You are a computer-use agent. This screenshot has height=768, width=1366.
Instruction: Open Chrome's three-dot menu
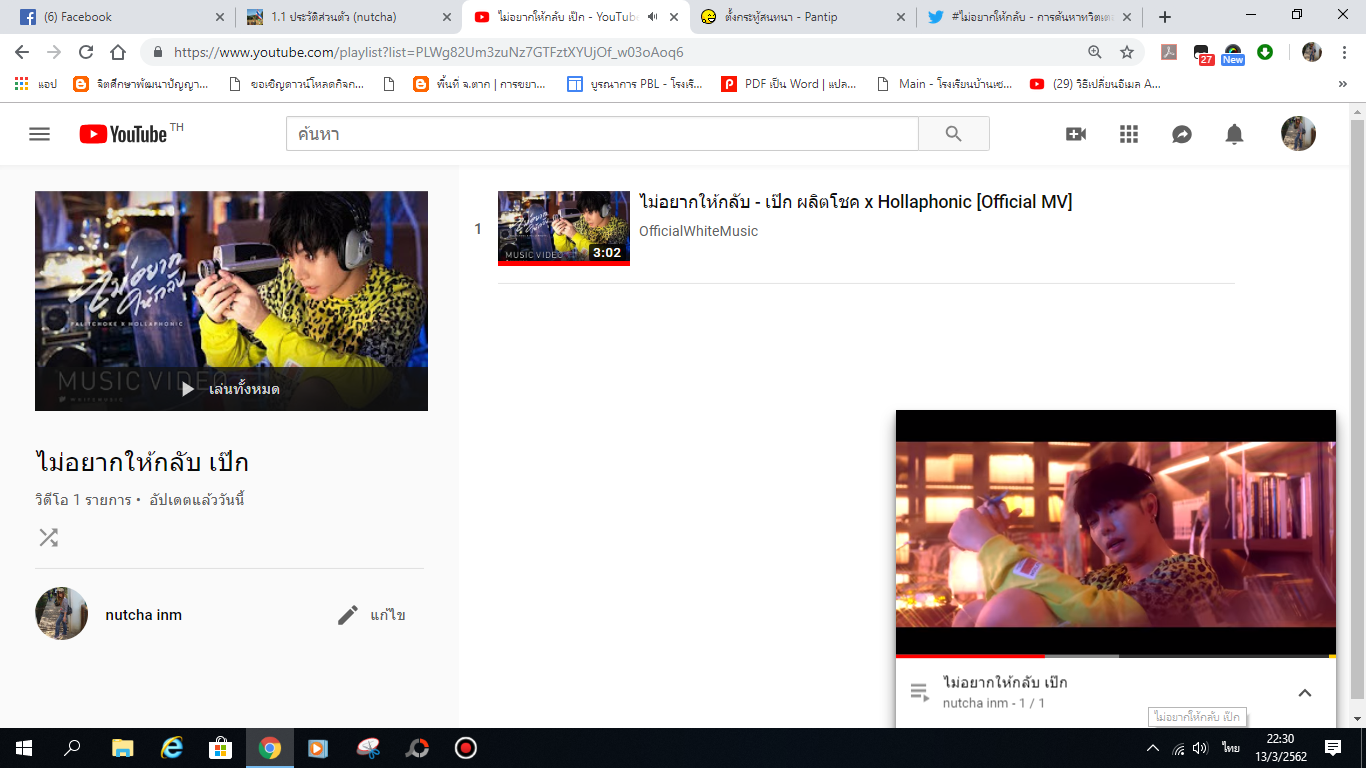point(1344,52)
